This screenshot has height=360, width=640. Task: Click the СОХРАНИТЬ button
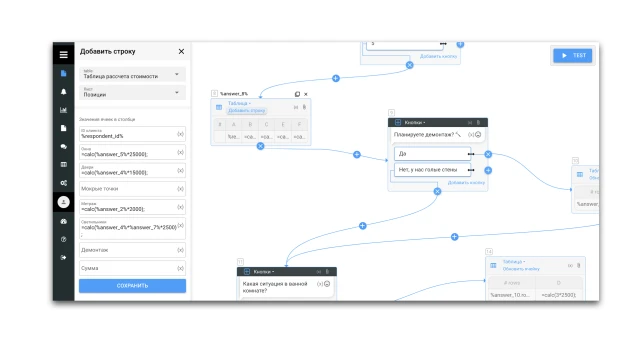[x=132, y=286]
